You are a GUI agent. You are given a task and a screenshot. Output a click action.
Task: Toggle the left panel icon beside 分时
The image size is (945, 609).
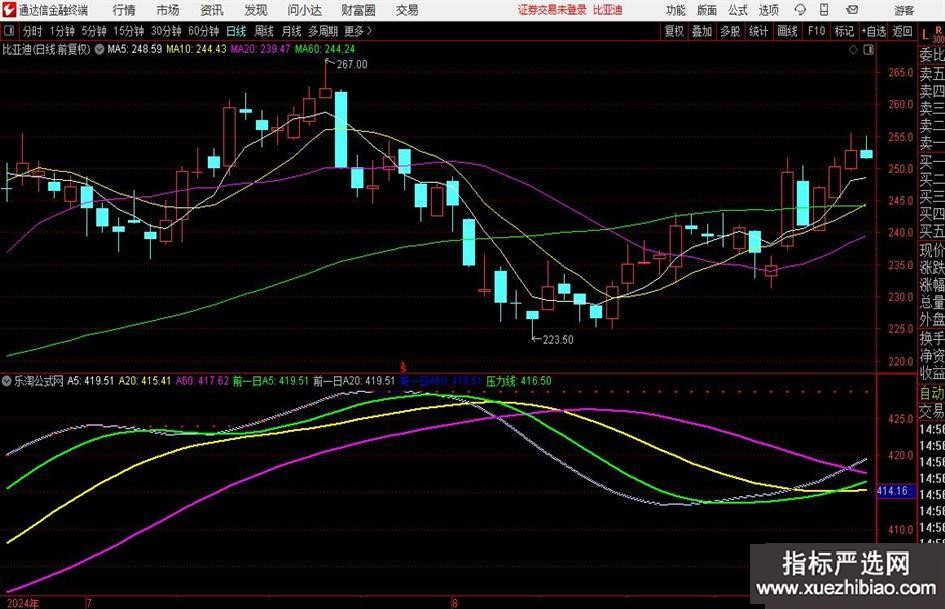(x=9, y=31)
